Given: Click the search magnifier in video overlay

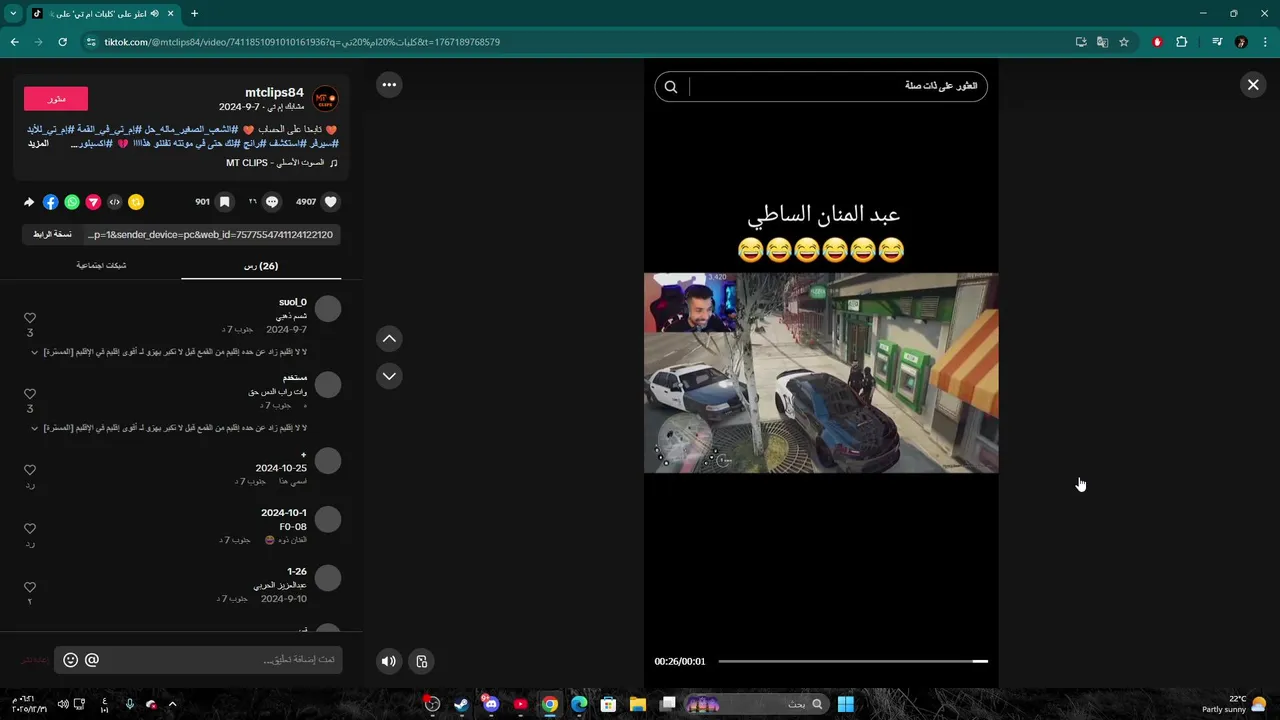Looking at the screenshot, I should pyautogui.click(x=671, y=87).
